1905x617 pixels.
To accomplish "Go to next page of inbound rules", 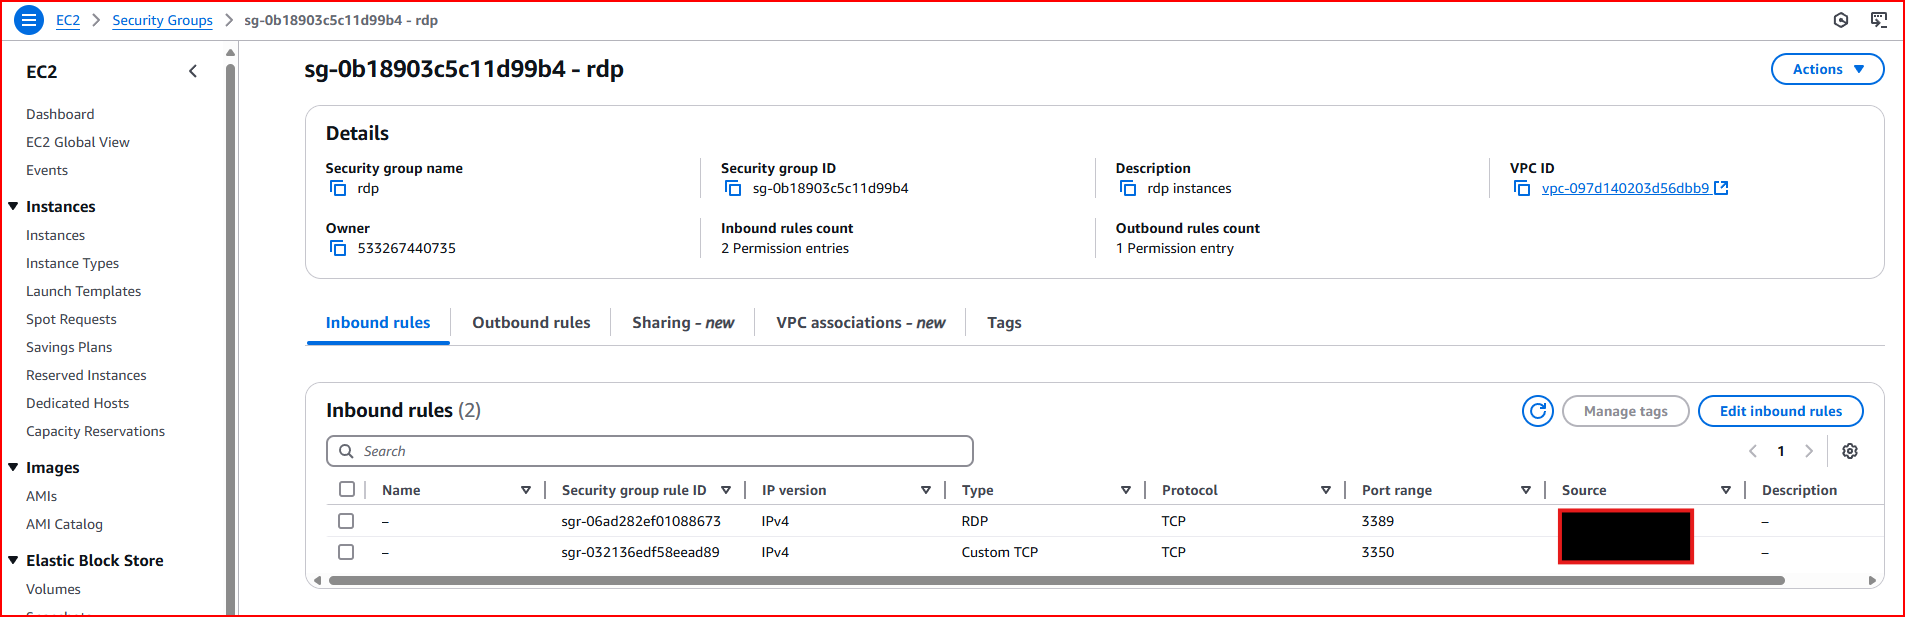I will click(1809, 451).
